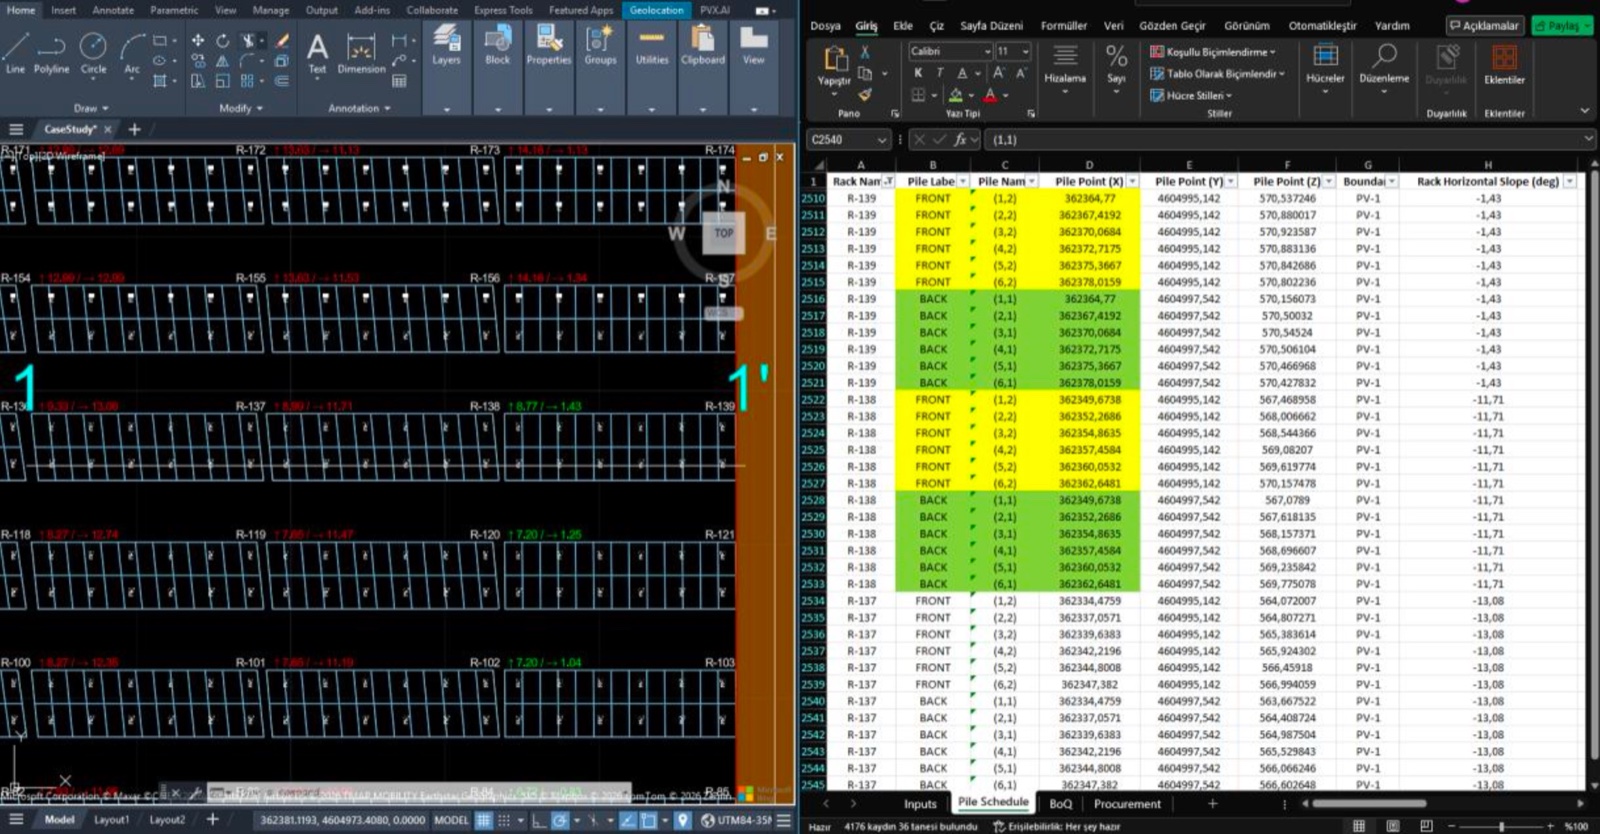The width and height of the screenshot is (1600, 834).
Task: Open the Geolocation ribbon tab
Action: click(x=657, y=10)
